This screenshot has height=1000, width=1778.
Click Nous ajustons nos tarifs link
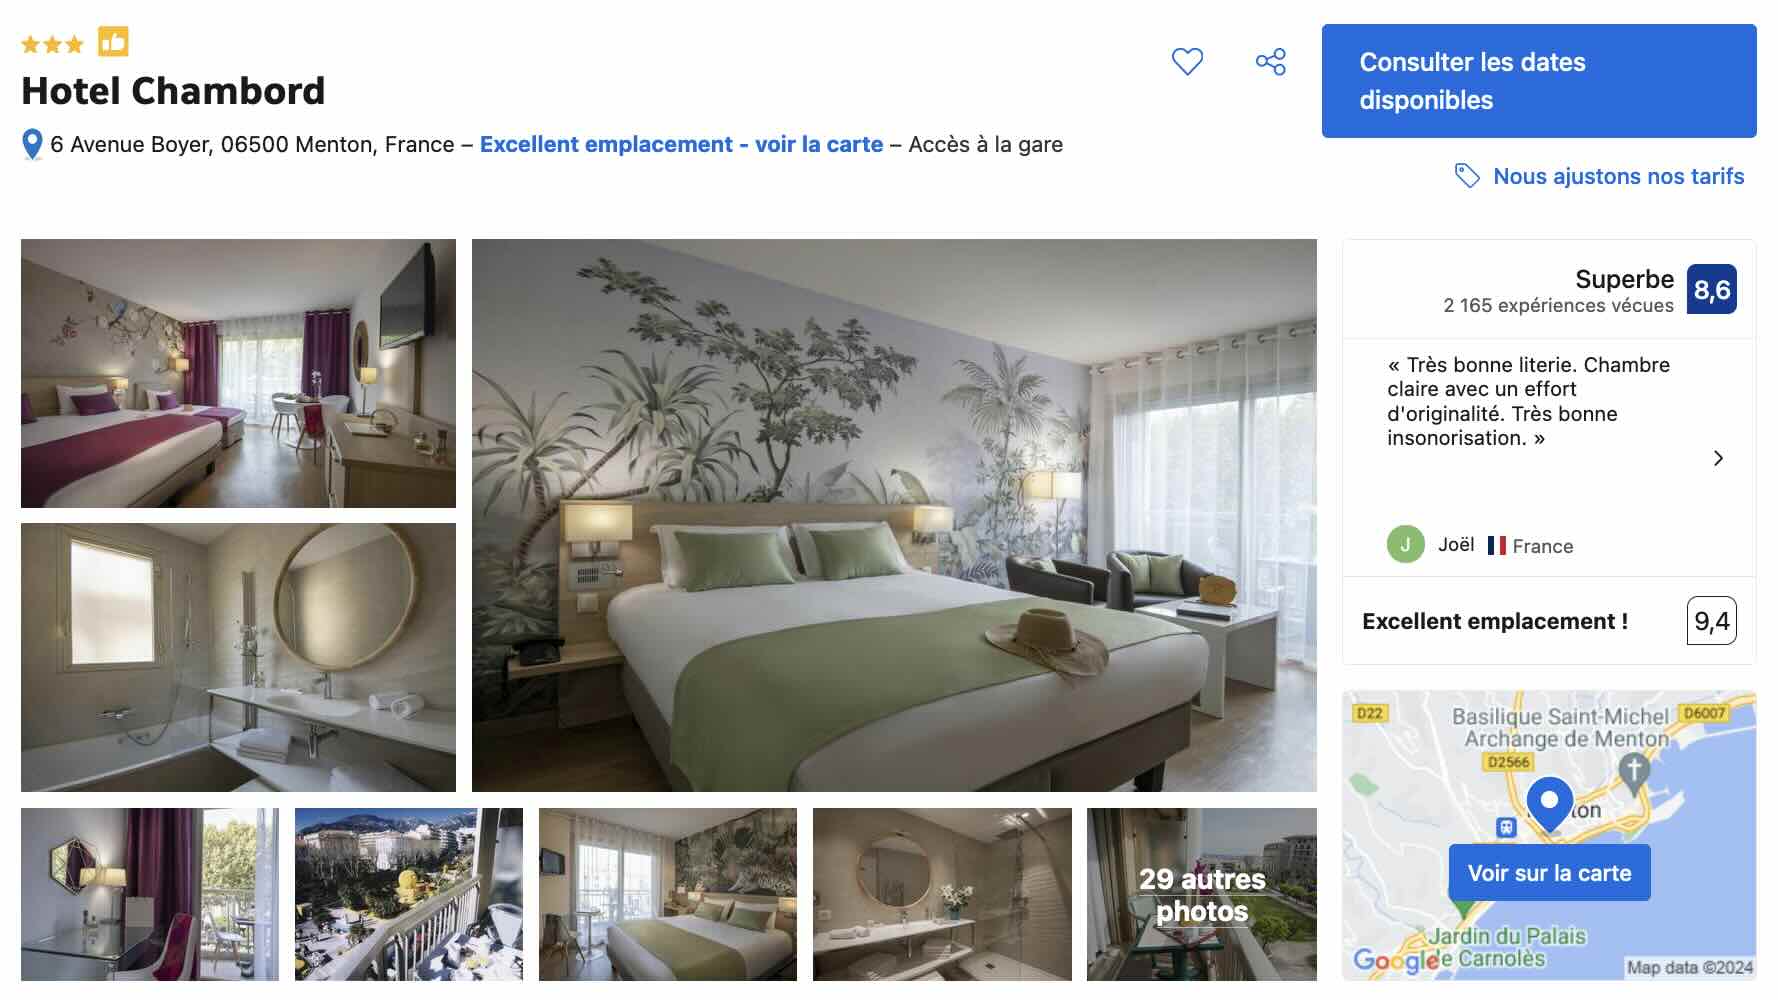(1618, 176)
